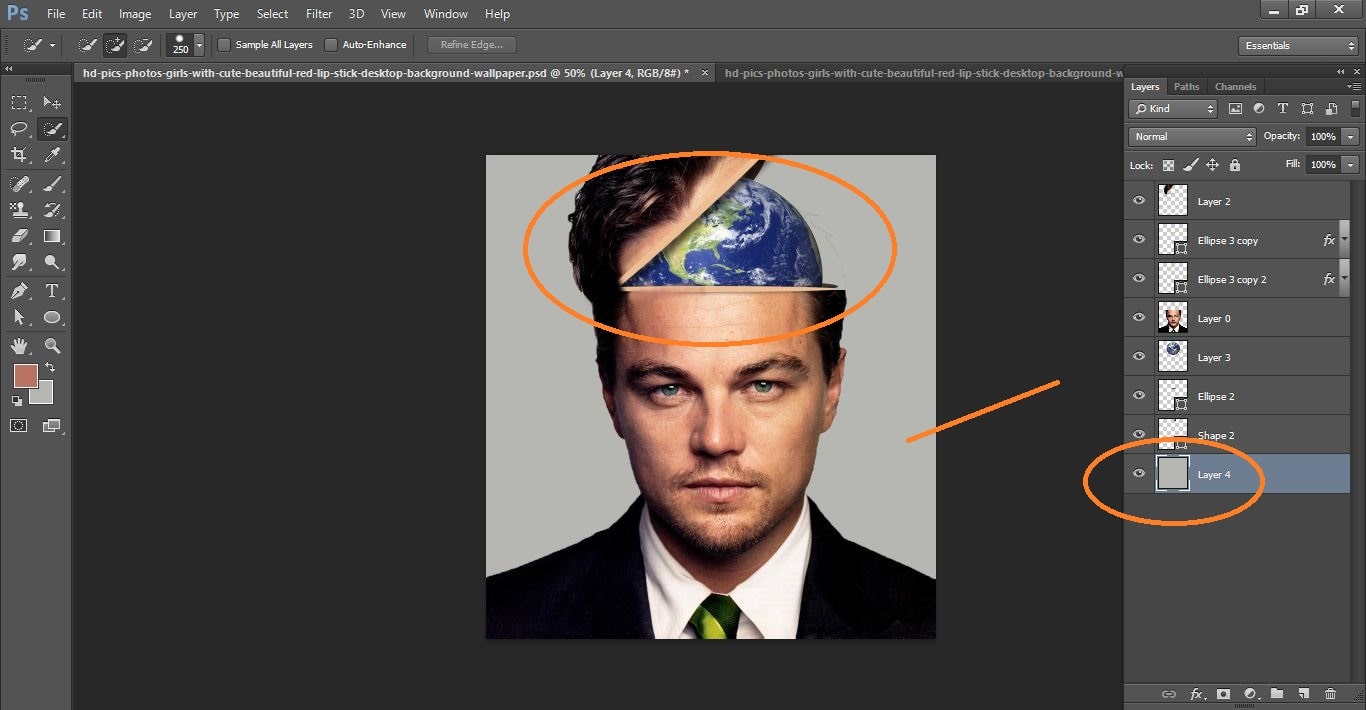Toggle visibility of Layer 0
The width and height of the screenshot is (1366, 710).
coord(1139,317)
